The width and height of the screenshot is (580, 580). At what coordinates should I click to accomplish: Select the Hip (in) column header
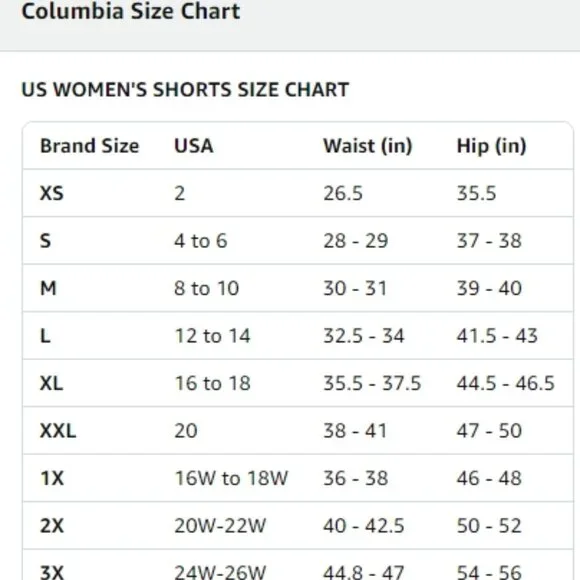click(x=491, y=146)
